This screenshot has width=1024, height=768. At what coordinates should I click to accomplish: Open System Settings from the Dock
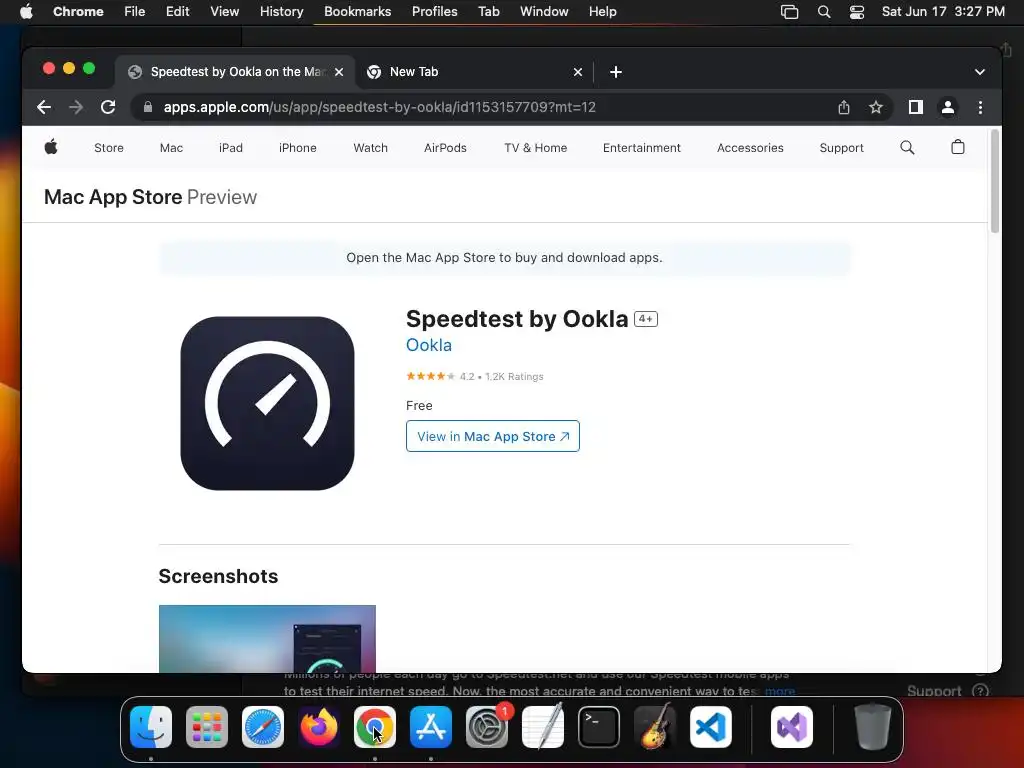click(x=487, y=727)
